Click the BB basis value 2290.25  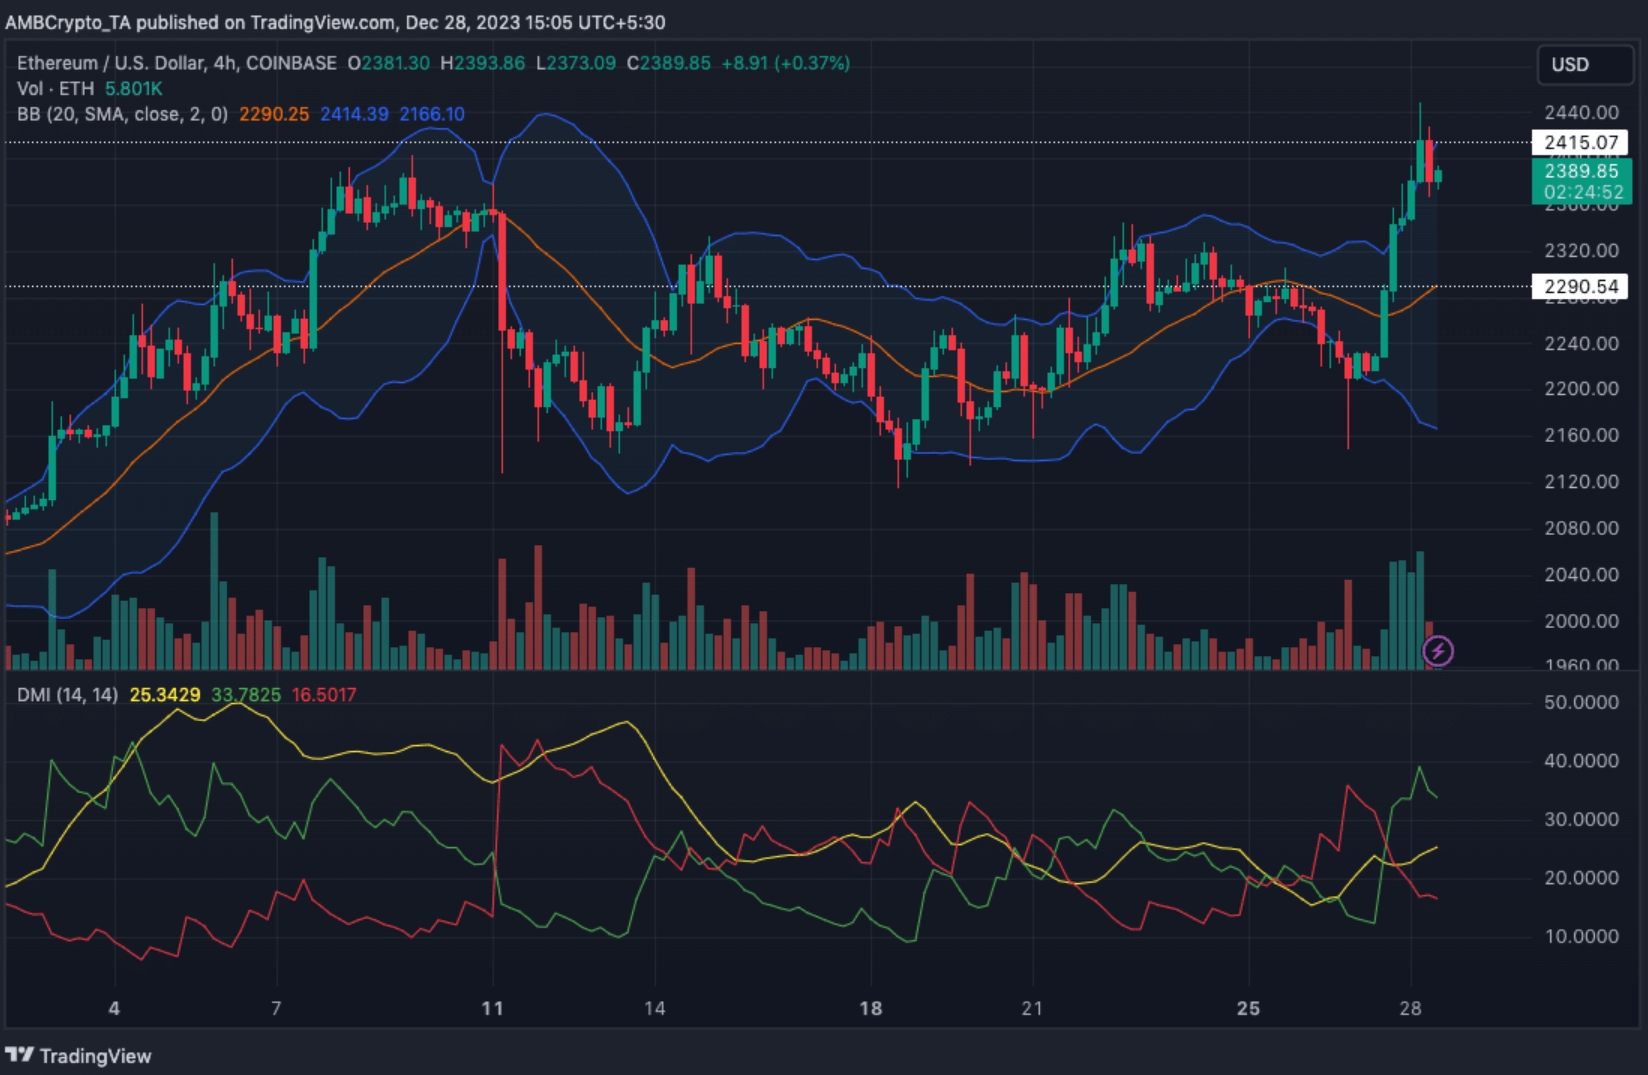click(274, 114)
